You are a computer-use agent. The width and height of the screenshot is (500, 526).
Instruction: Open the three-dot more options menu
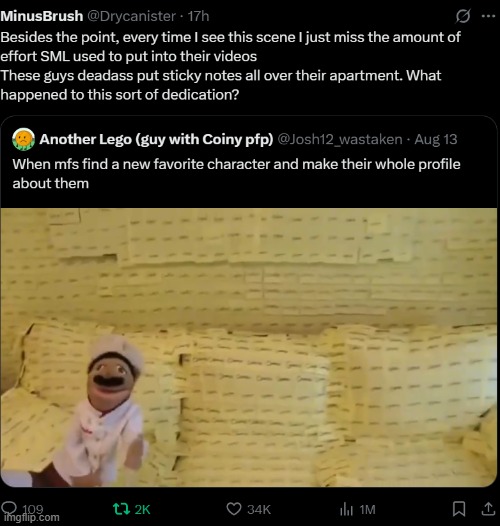click(488, 16)
